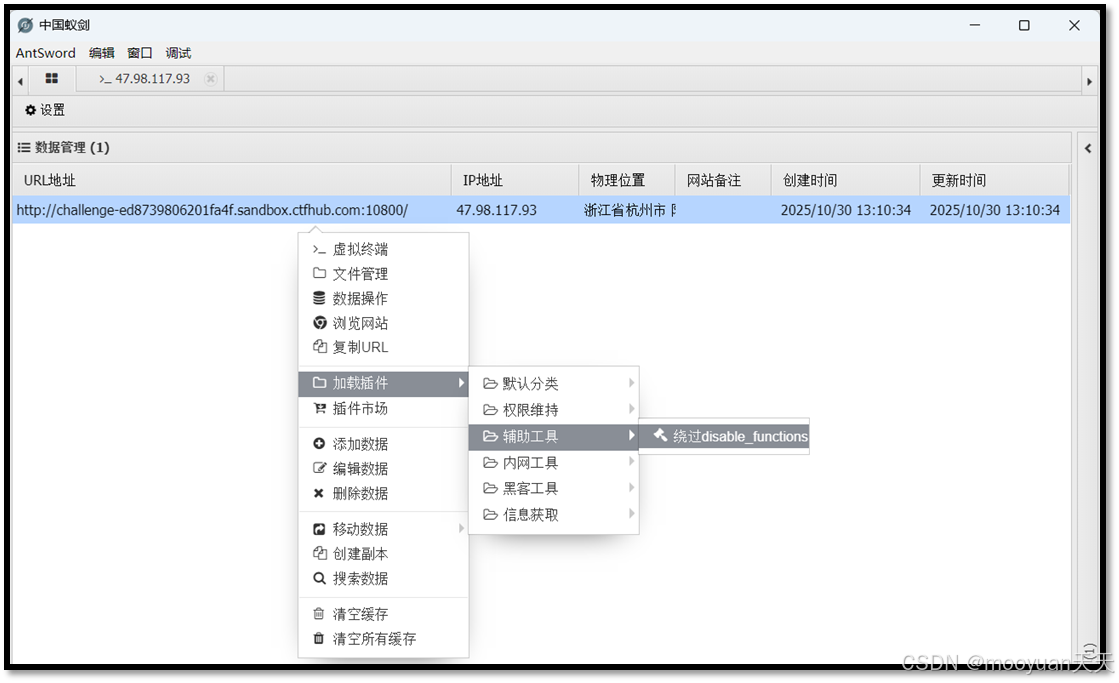
Task: Click the AntSword logo in the title bar
Action: click(x=25, y=26)
